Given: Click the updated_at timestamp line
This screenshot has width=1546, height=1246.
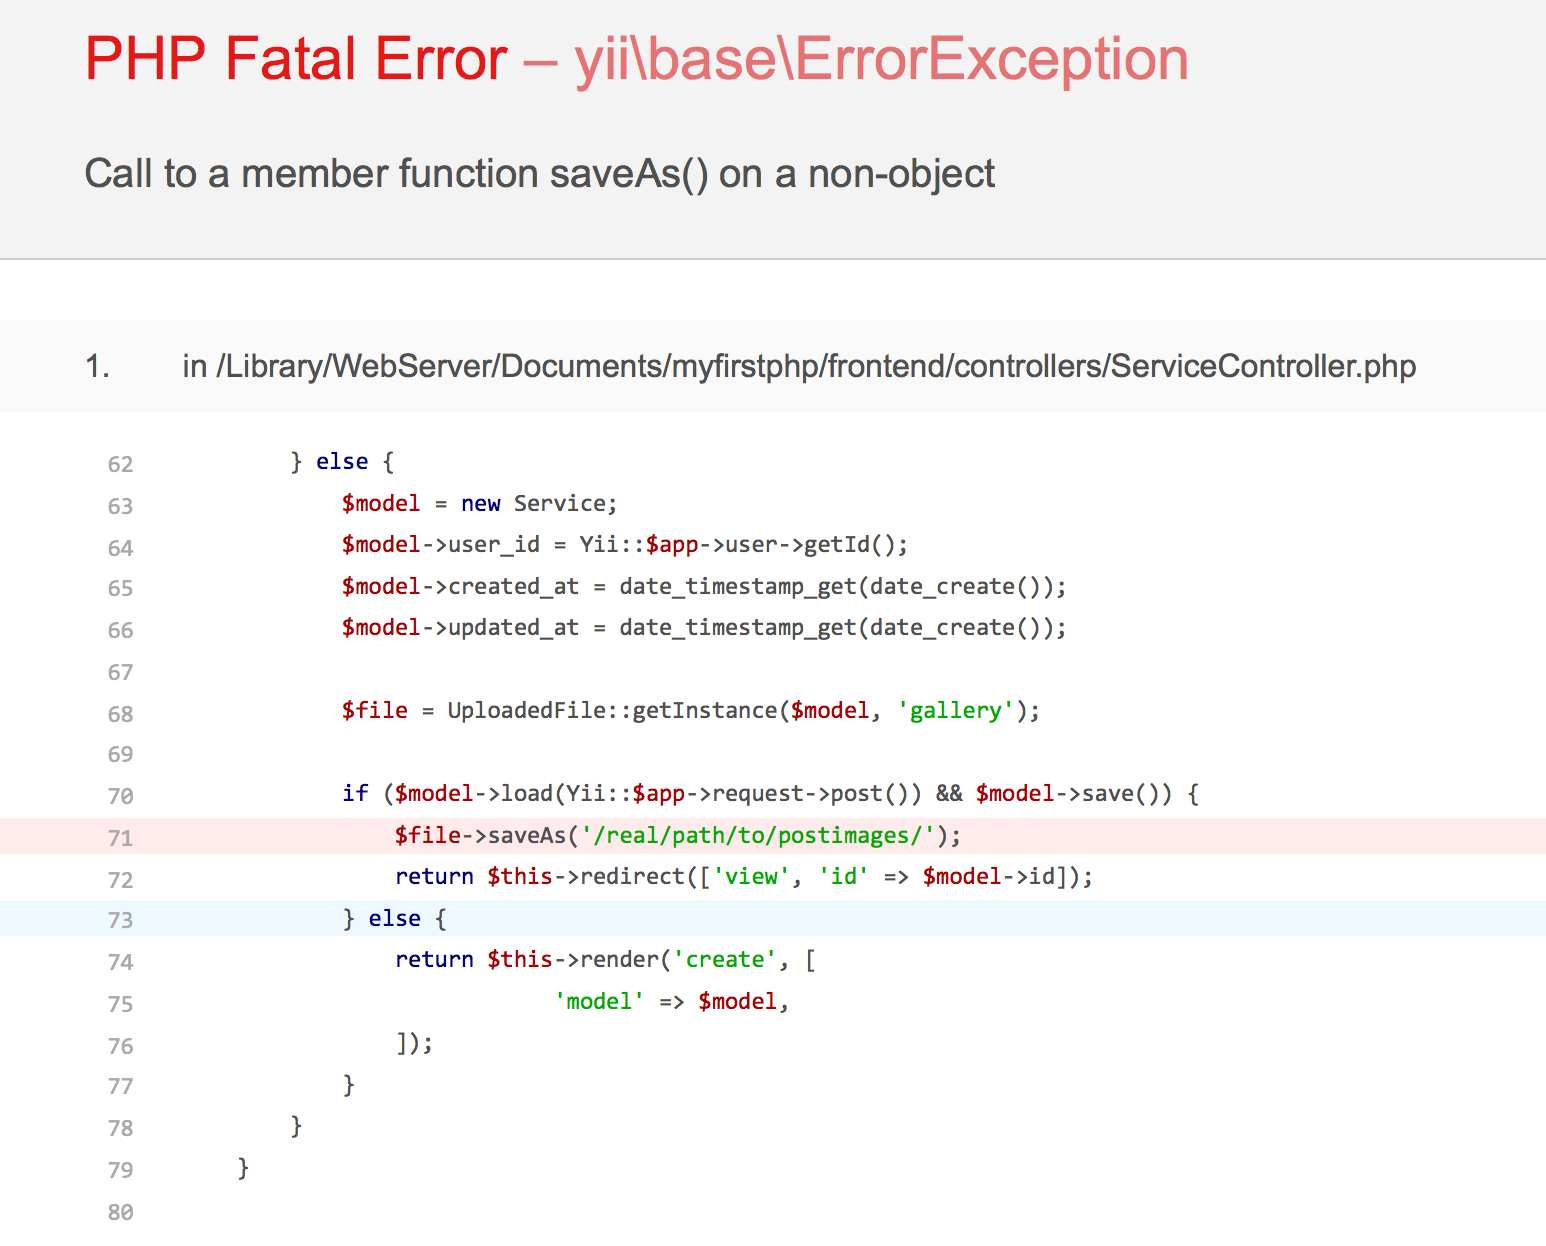Looking at the screenshot, I should tap(703, 628).
